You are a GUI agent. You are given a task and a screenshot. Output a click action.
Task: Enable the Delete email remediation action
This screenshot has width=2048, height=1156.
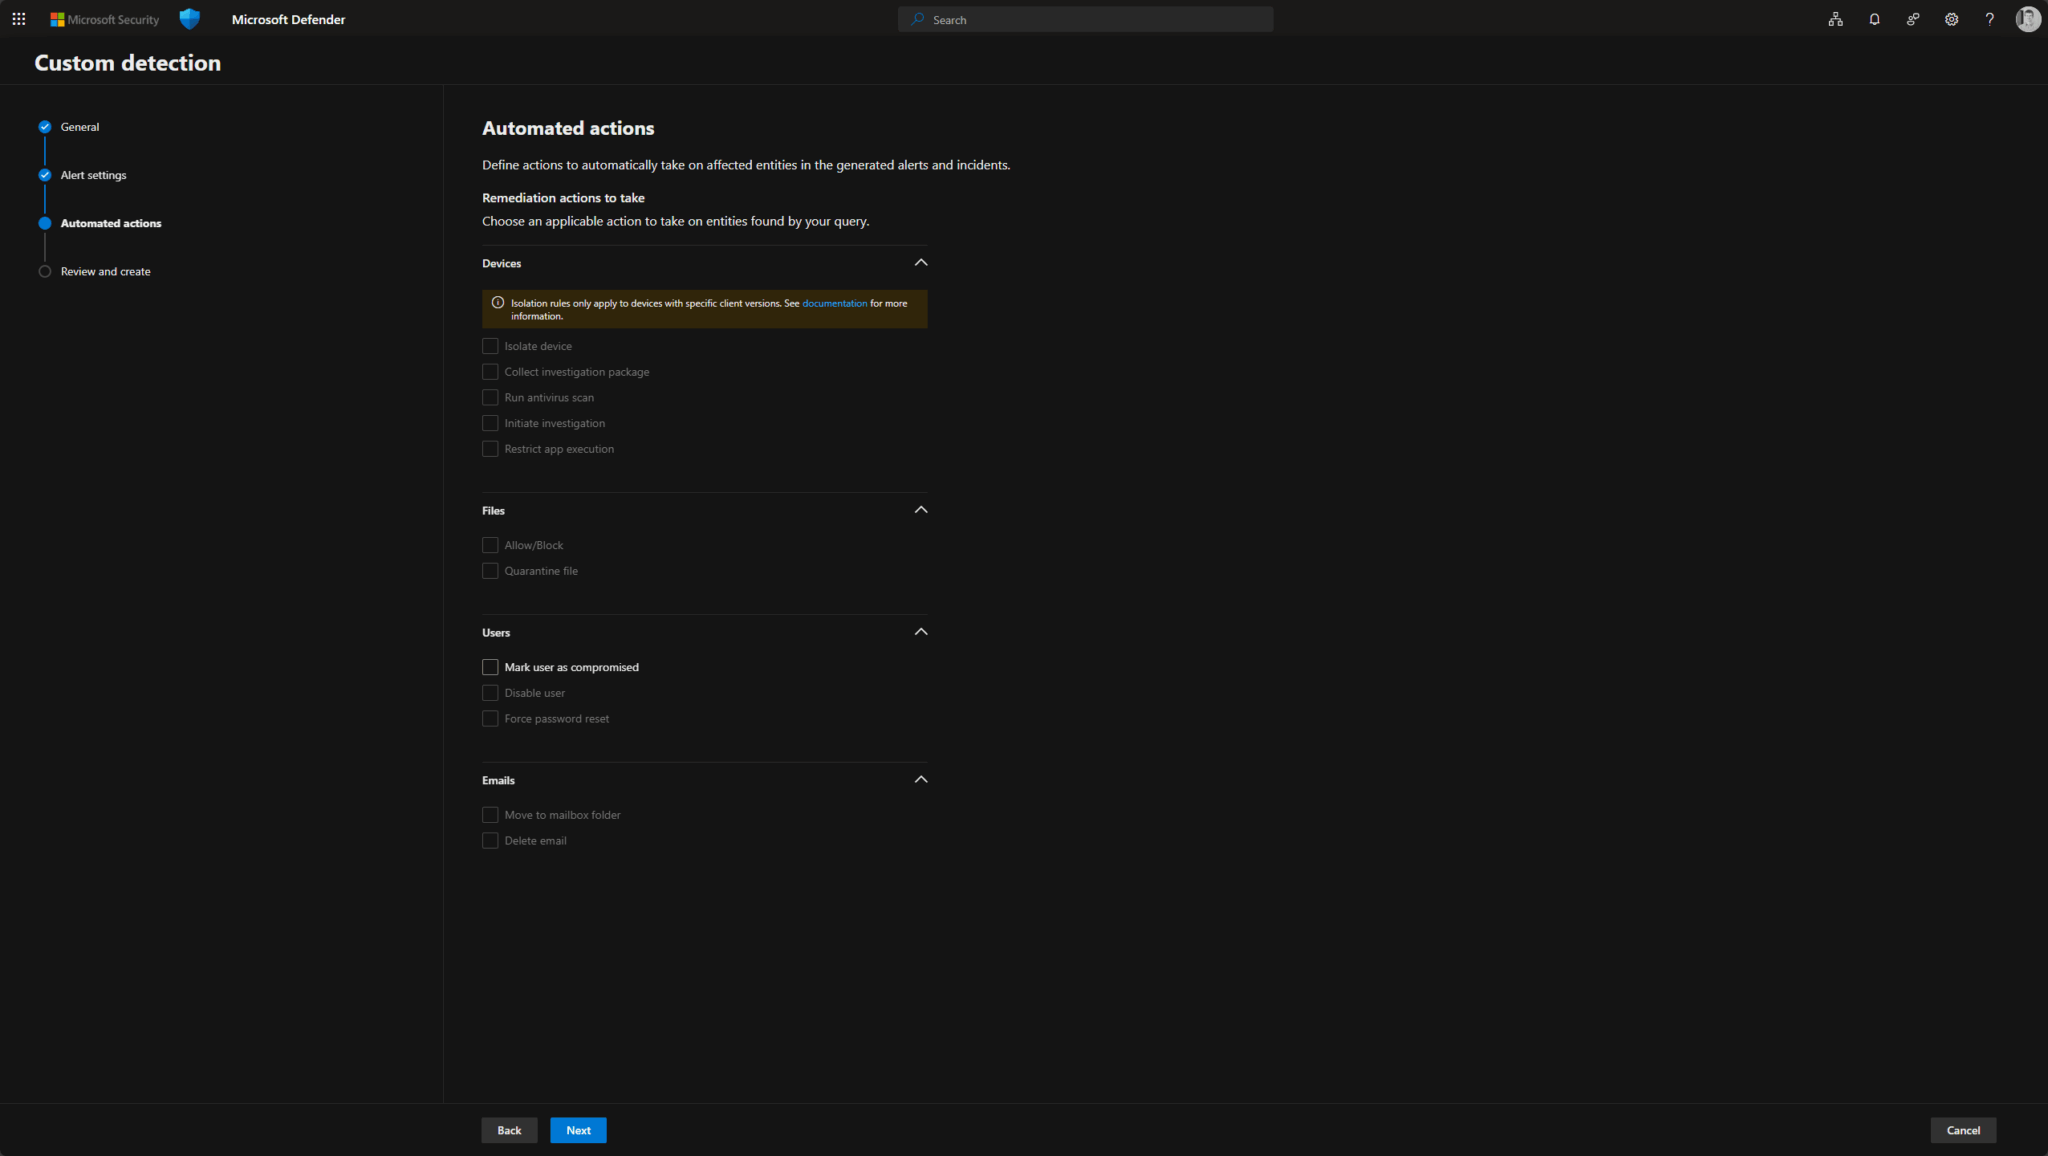coord(490,840)
